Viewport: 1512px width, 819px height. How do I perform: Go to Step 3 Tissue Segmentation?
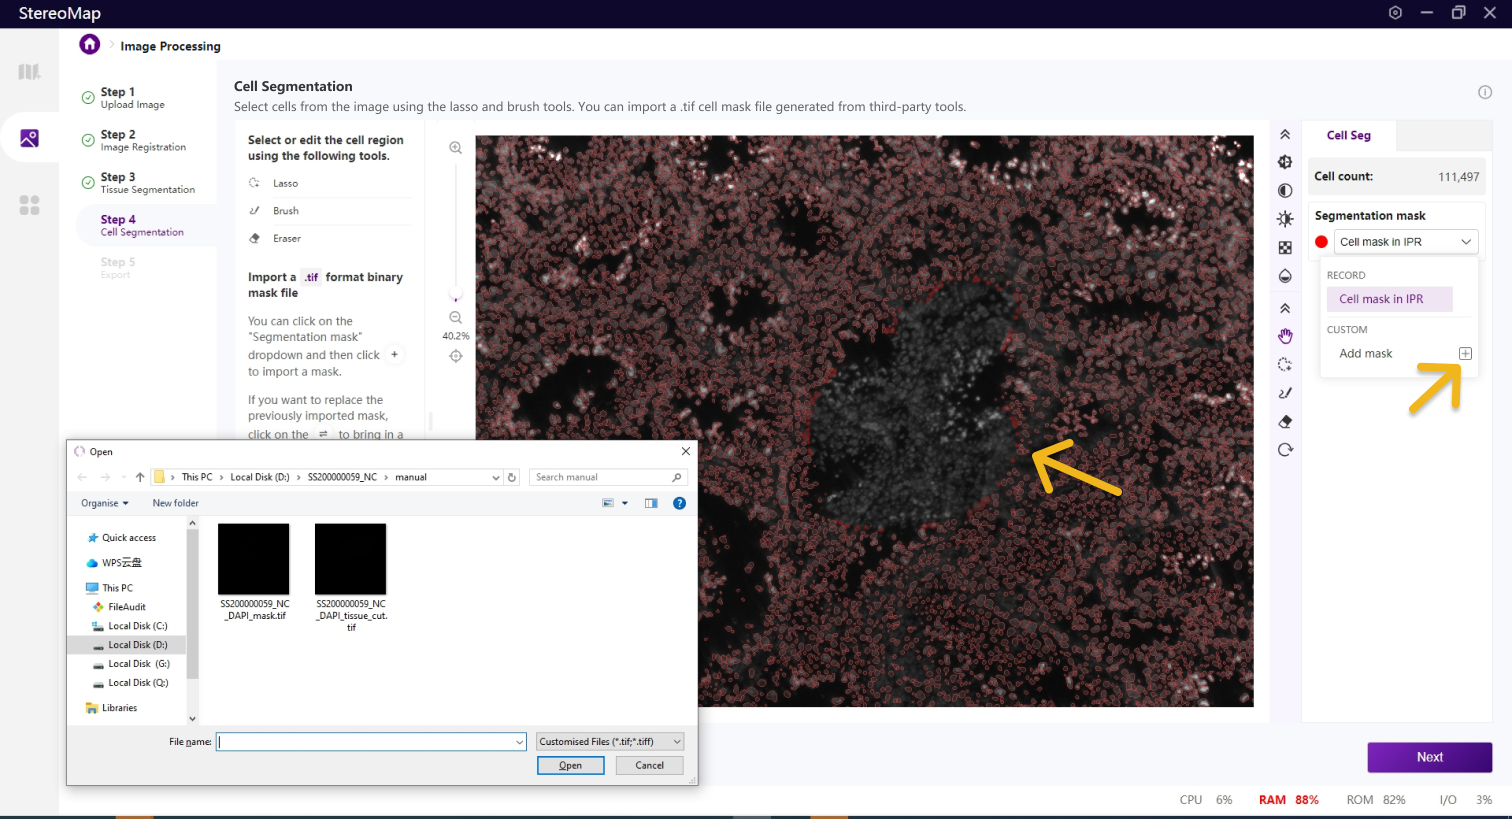(x=146, y=183)
